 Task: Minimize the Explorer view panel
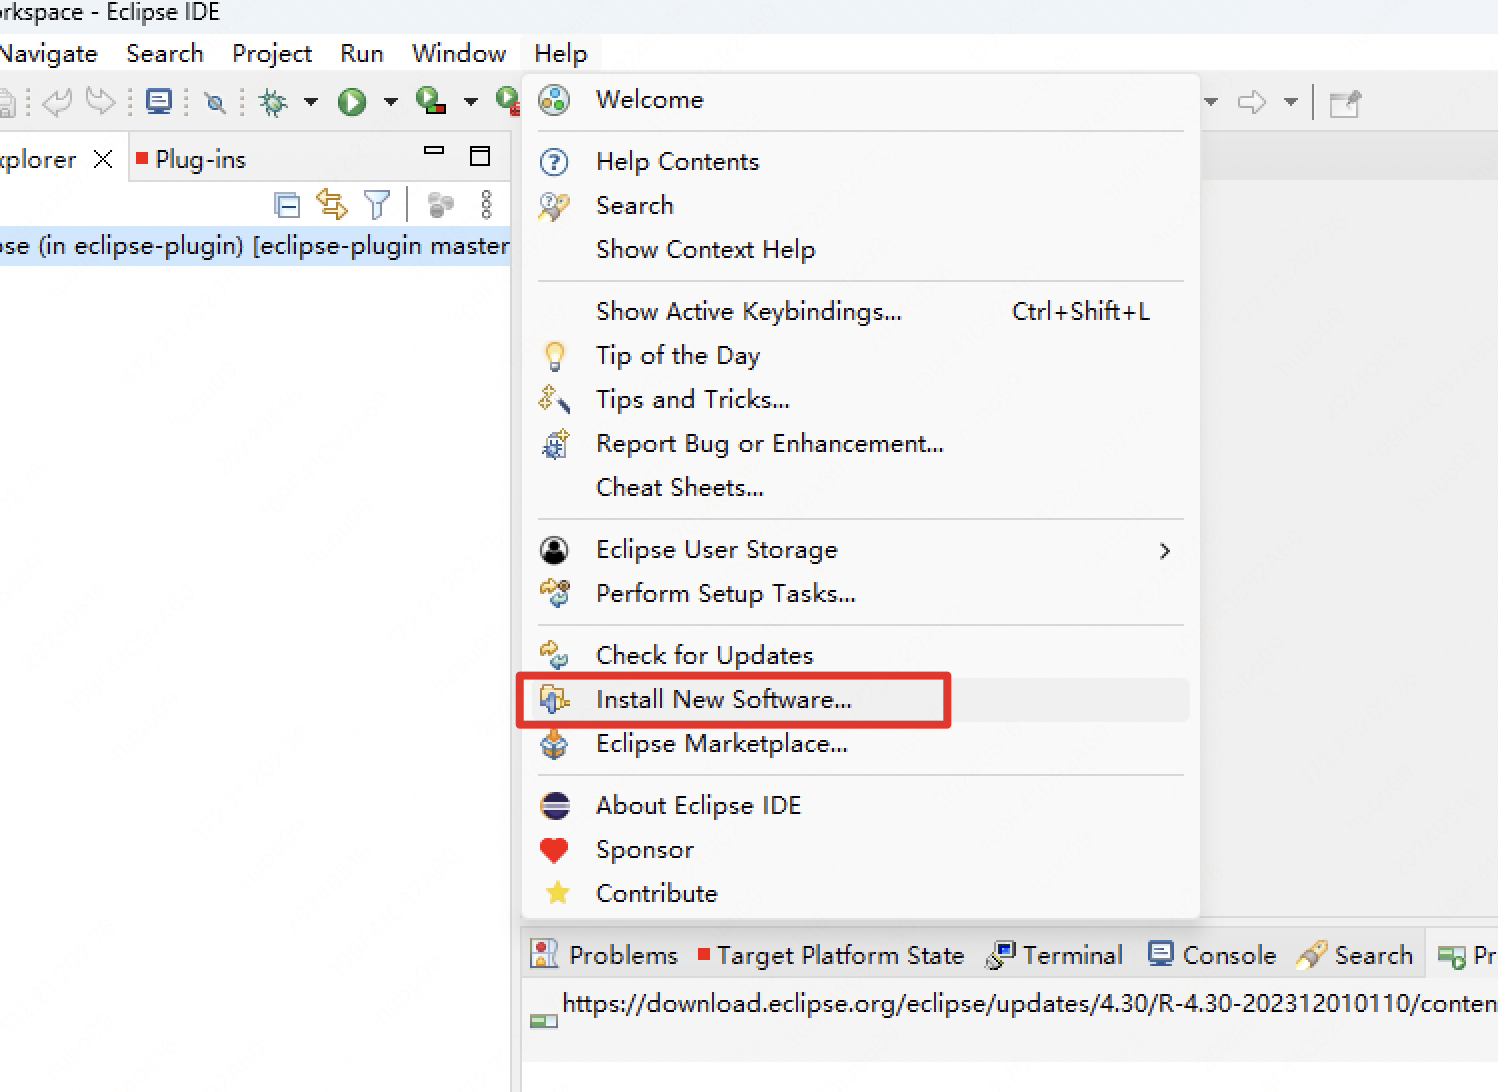pos(434,152)
